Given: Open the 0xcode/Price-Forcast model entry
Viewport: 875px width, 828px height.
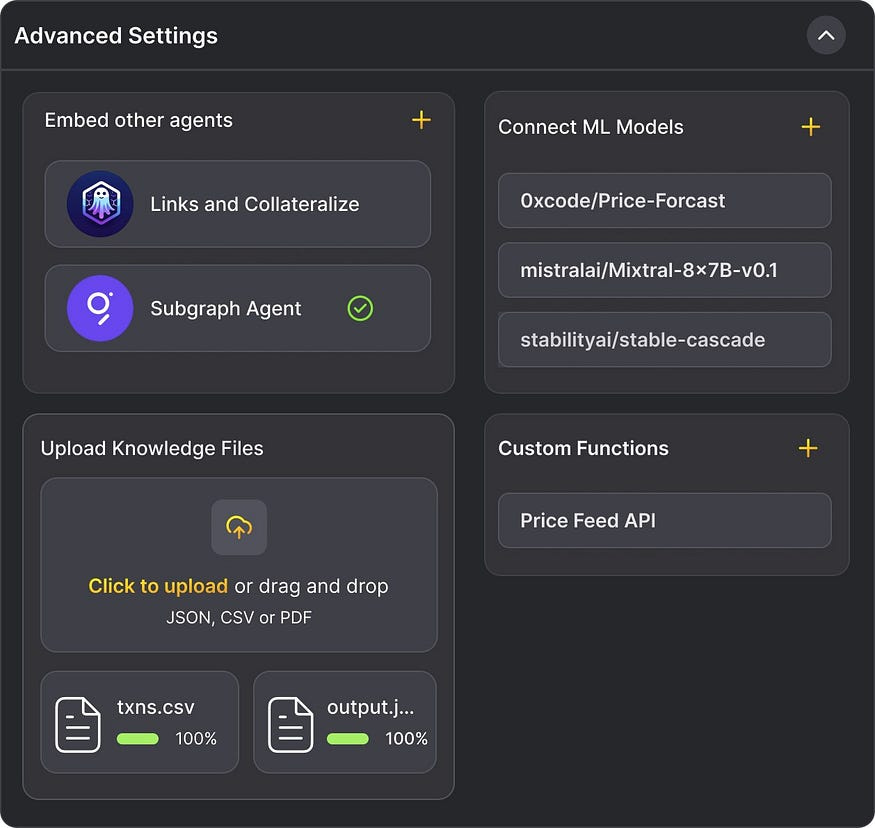Looking at the screenshot, I should [664, 200].
